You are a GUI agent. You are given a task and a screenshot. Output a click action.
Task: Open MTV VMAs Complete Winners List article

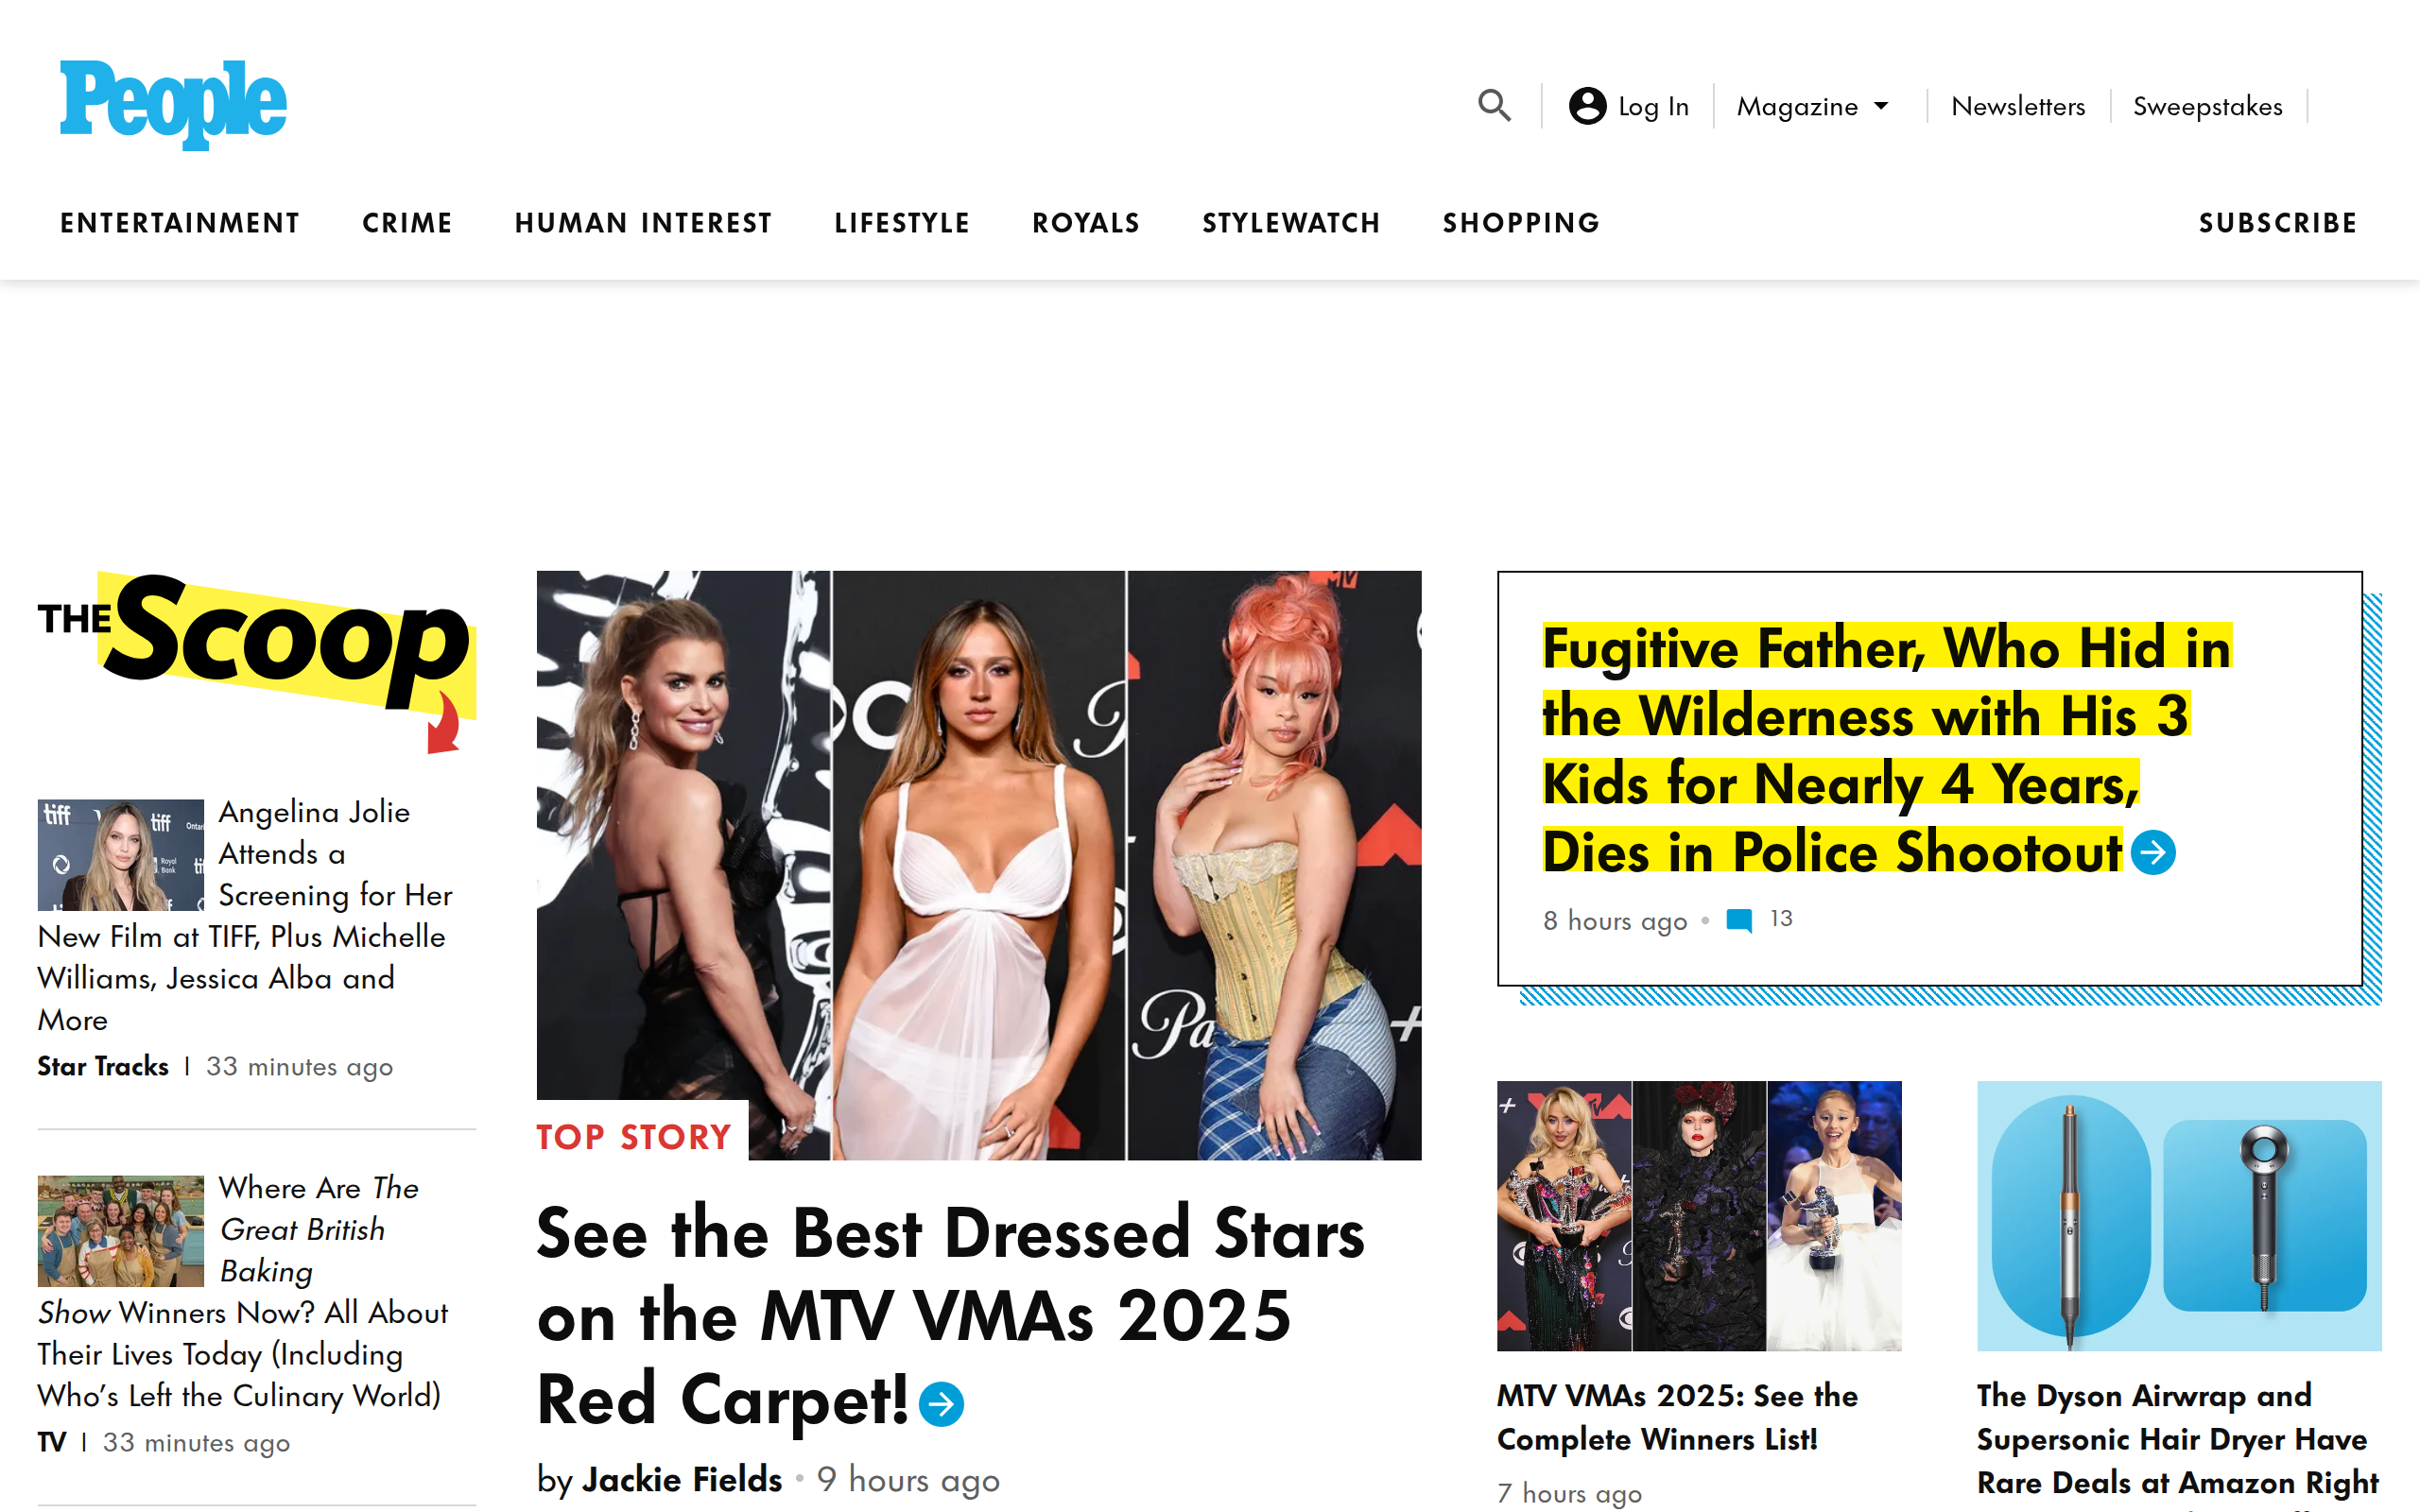tap(1677, 1417)
